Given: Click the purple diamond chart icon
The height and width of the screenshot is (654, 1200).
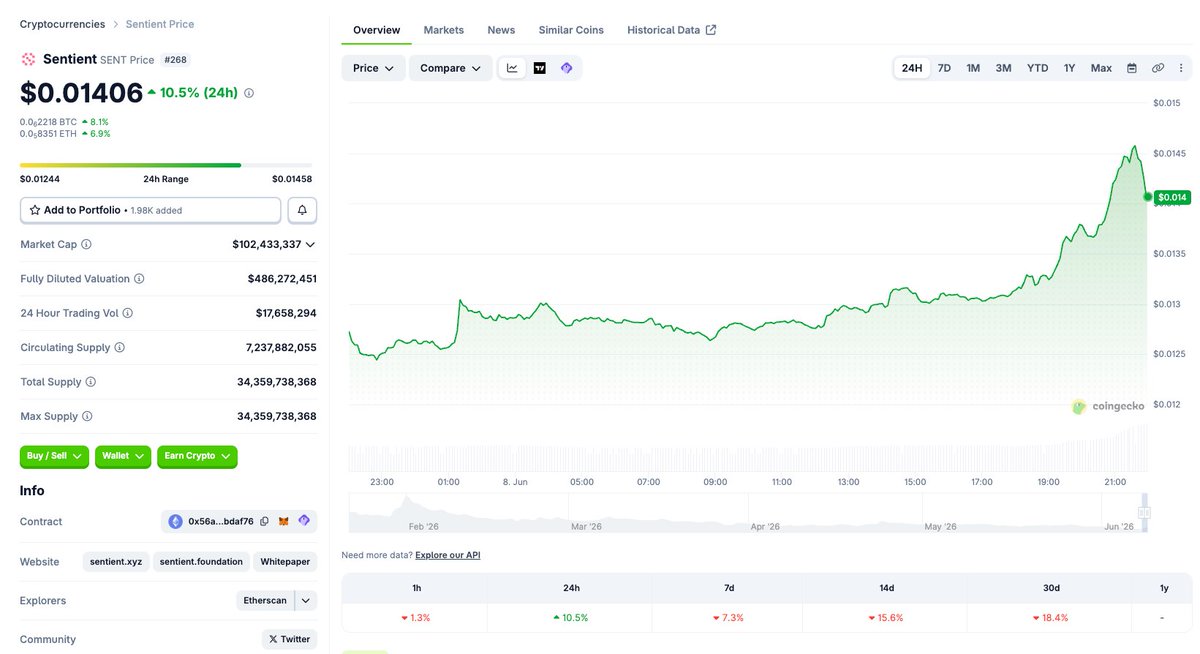Looking at the screenshot, I should click(x=567, y=68).
